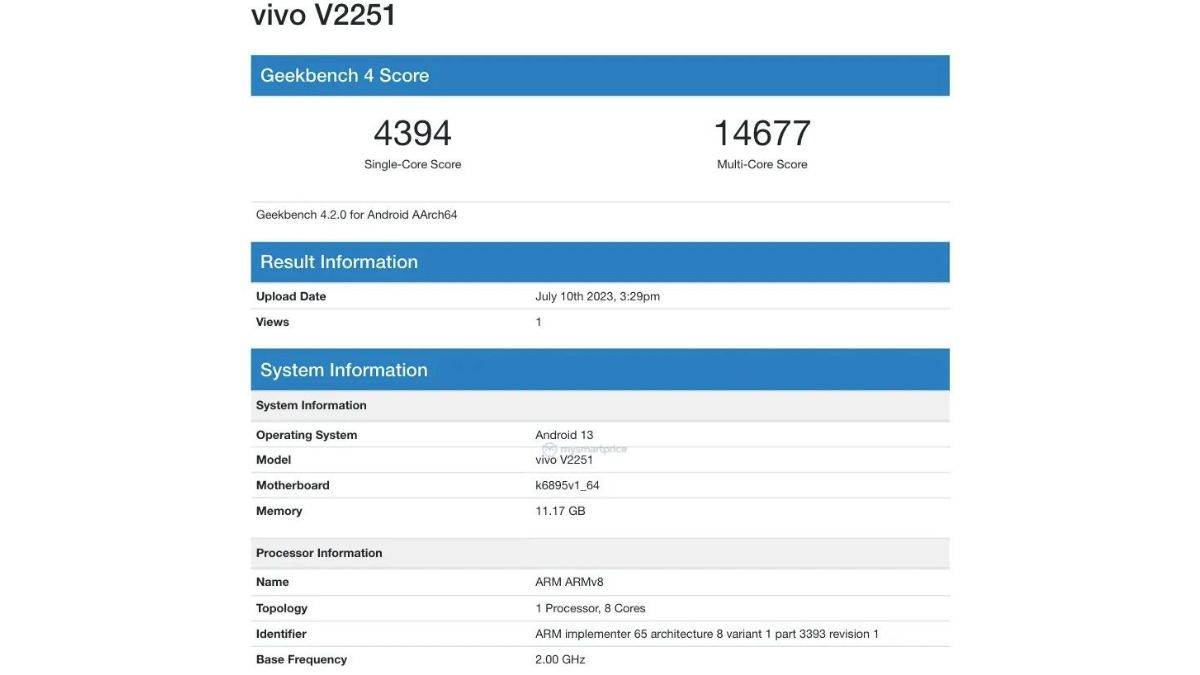Select the Multi-Core Score value 14677
This screenshot has width=1200, height=675.
coord(761,131)
